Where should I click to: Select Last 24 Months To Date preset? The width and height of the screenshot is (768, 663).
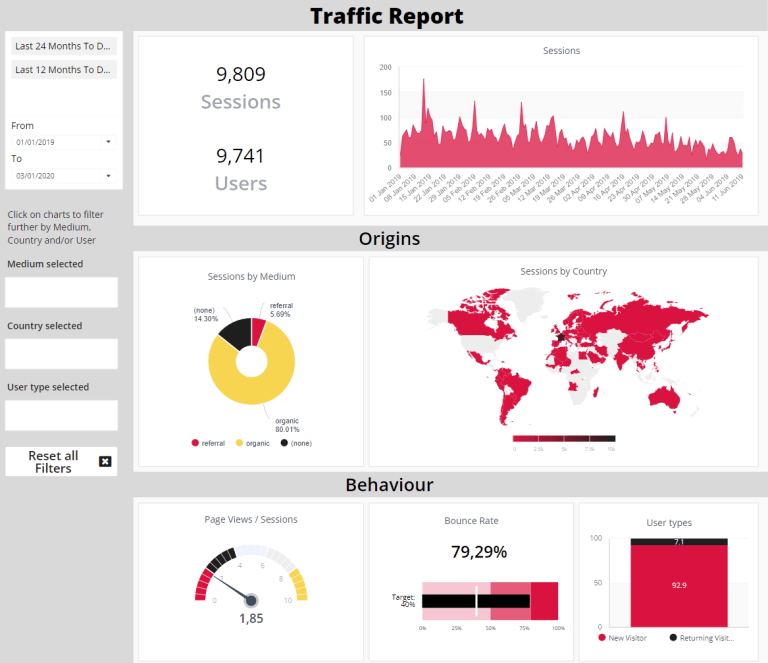click(64, 46)
